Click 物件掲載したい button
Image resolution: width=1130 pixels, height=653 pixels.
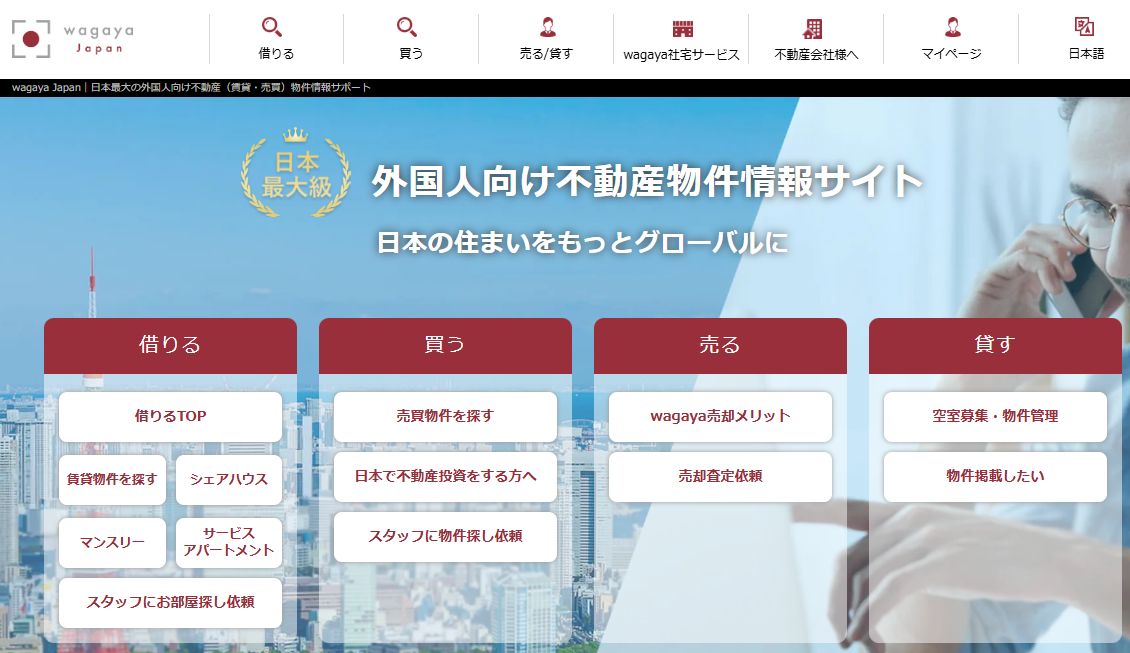995,476
